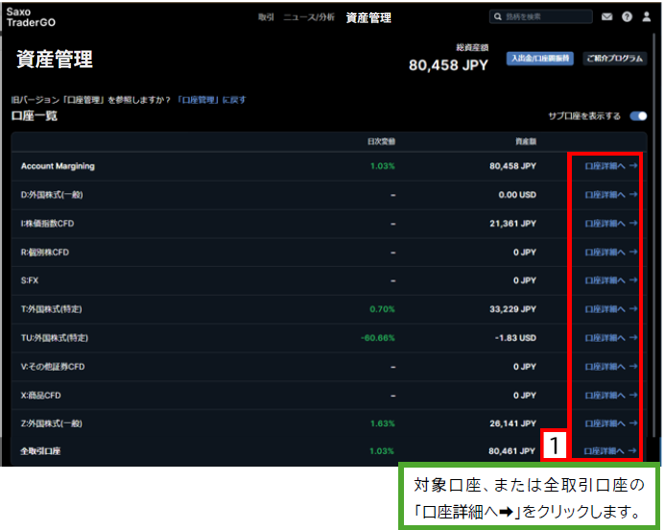Click the 日次変動 column header
The height and width of the screenshot is (531, 664).
point(381,141)
